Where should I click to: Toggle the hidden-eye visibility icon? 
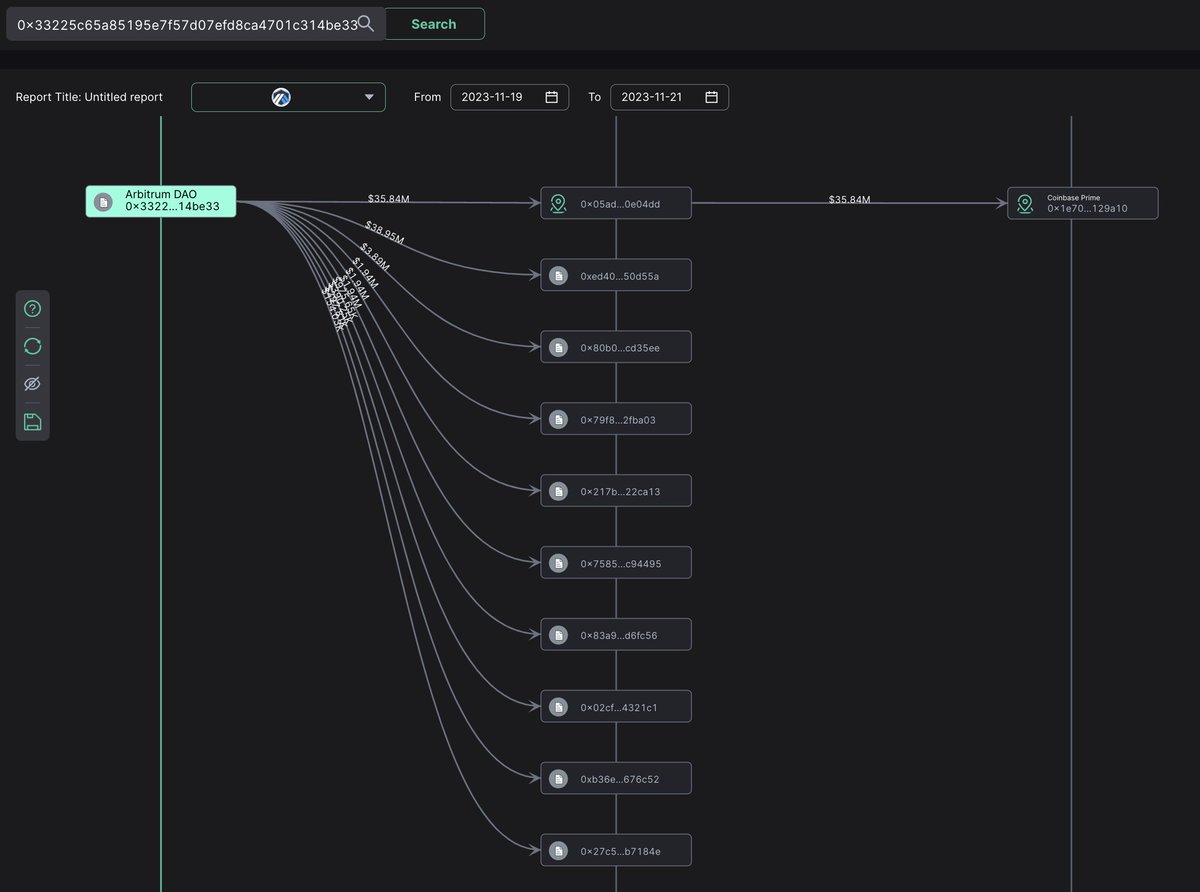[x=32, y=384]
